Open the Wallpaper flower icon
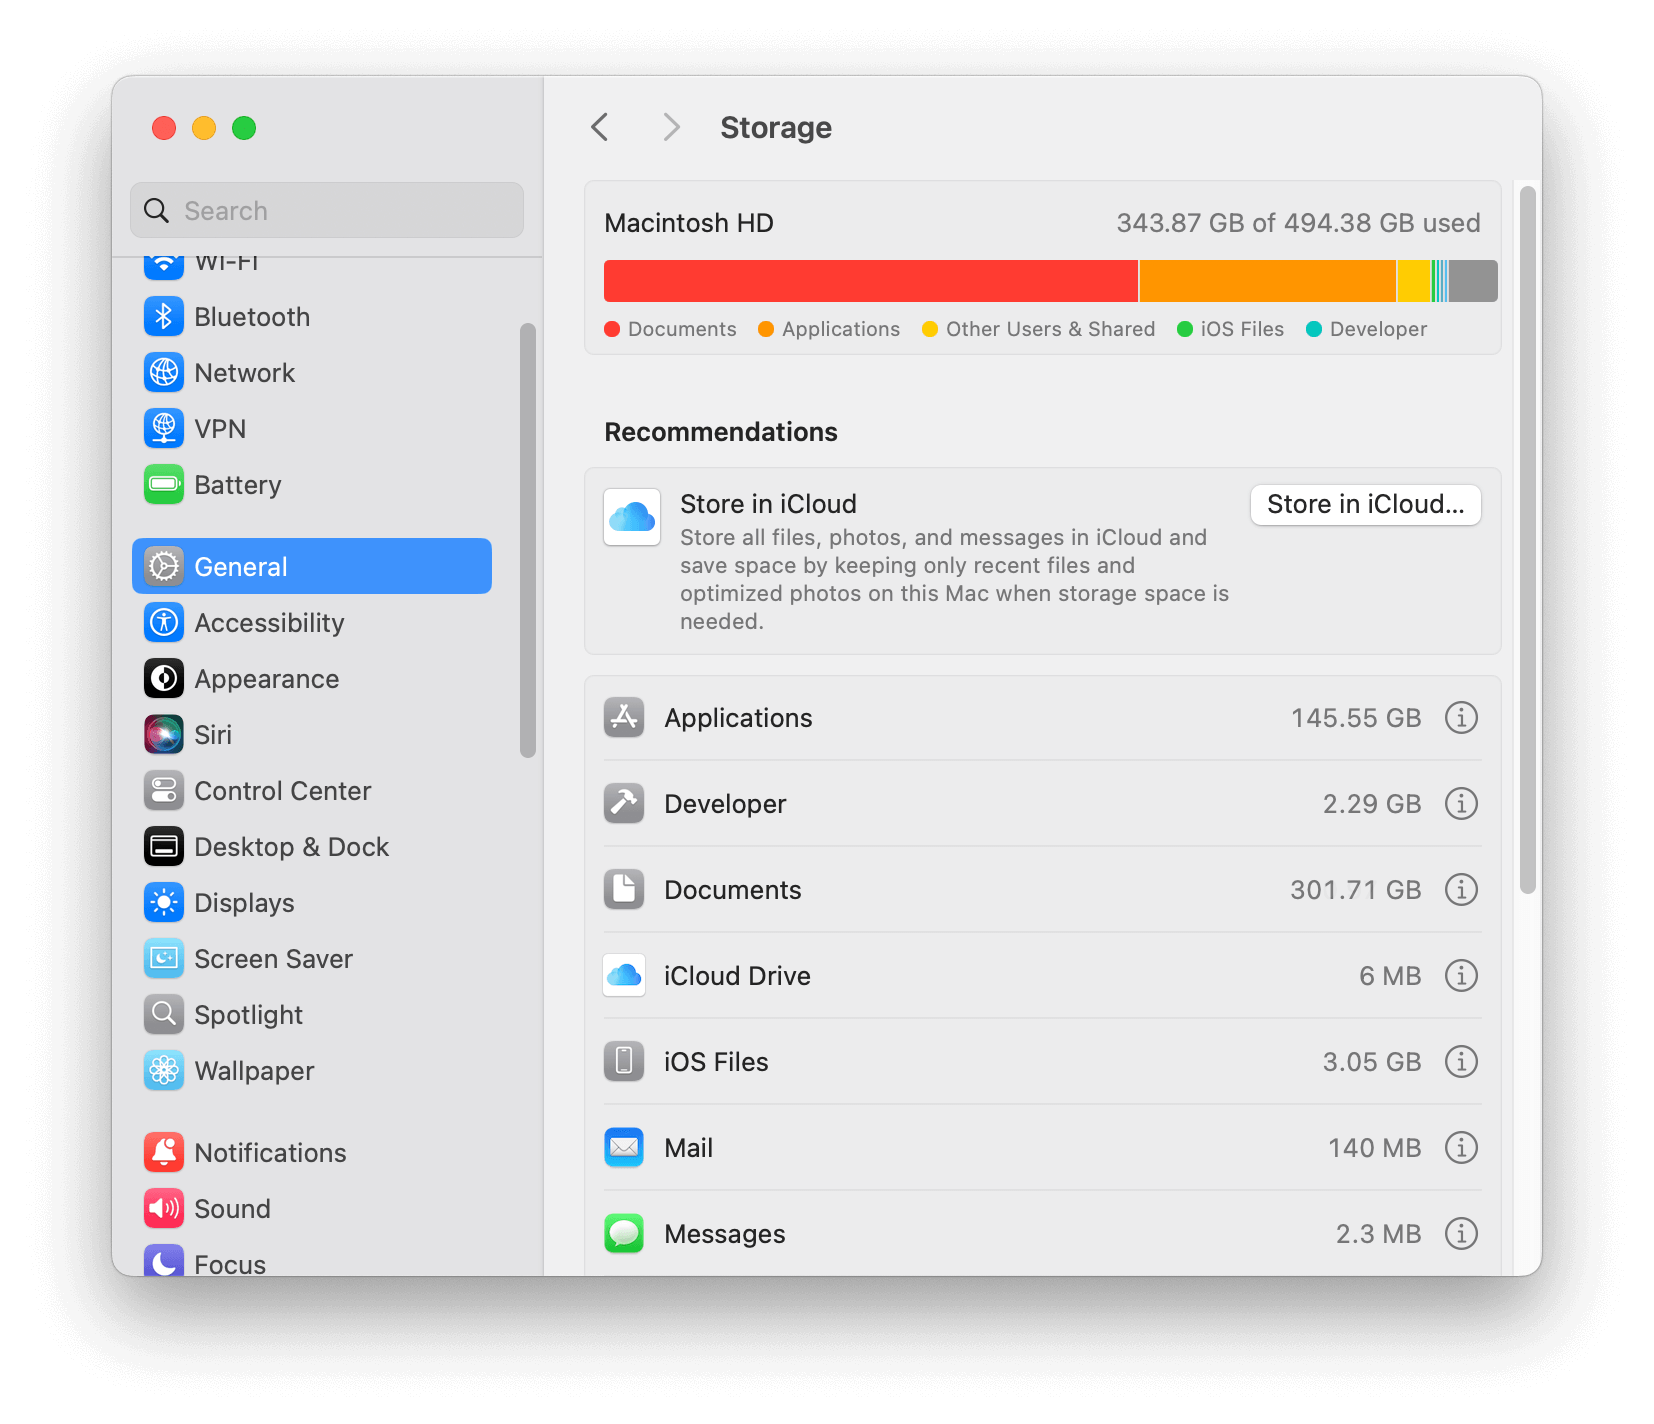Viewport: 1654px width, 1424px height. [x=164, y=1071]
